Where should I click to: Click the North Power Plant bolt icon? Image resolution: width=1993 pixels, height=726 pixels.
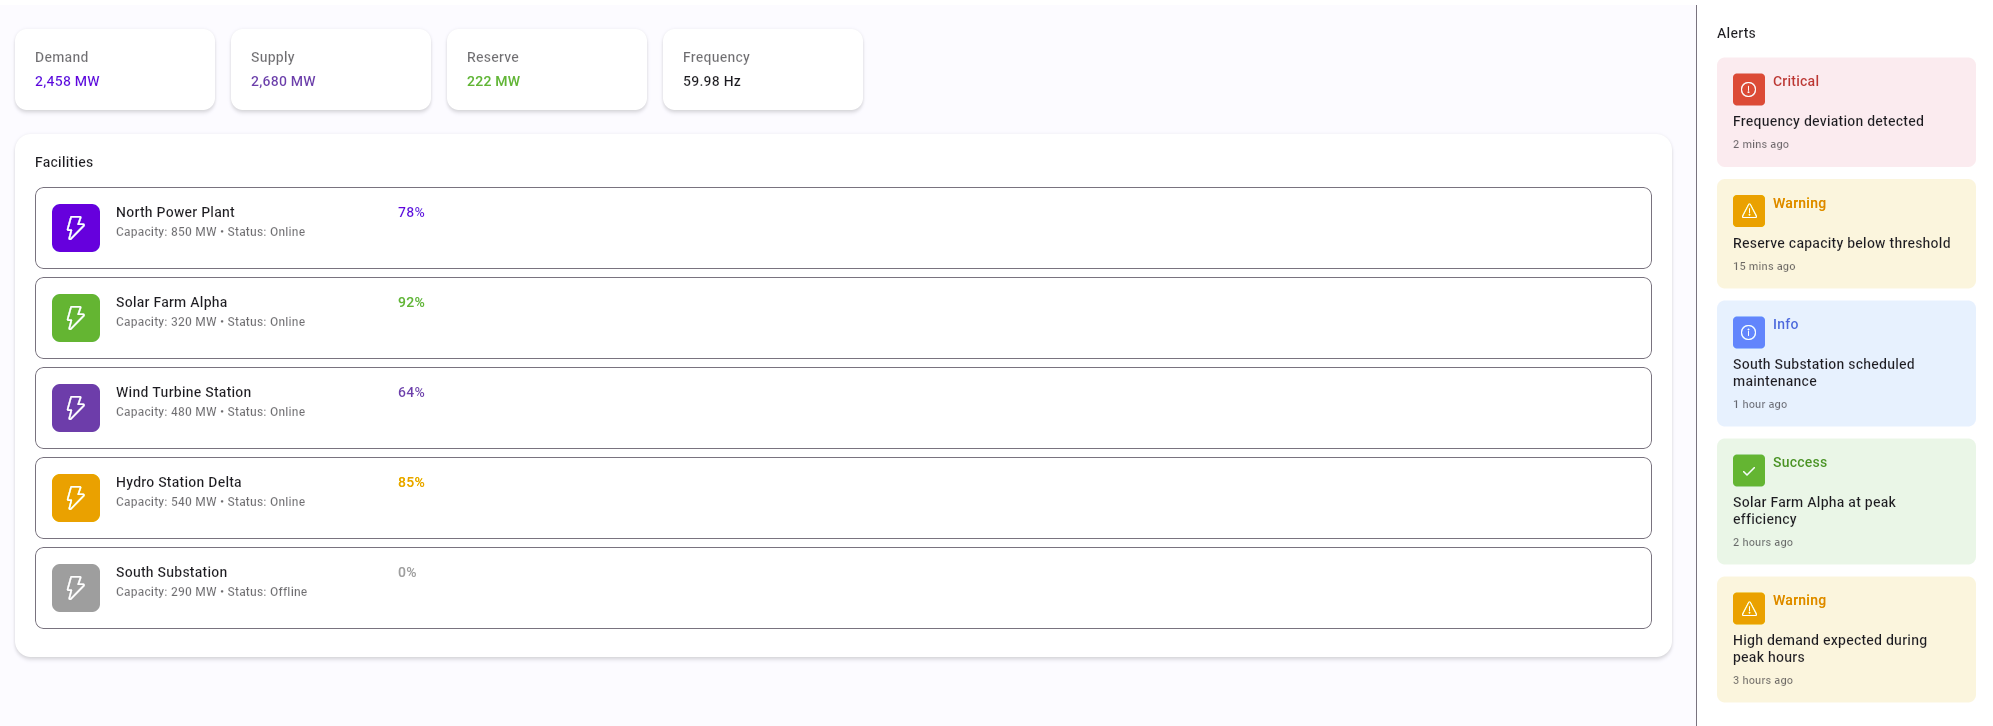click(76, 228)
